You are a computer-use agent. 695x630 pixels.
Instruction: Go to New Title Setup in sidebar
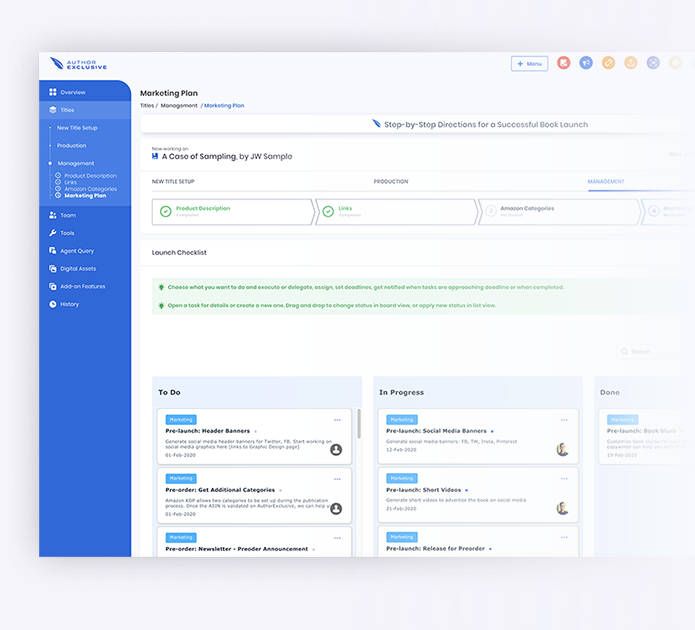click(77, 128)
